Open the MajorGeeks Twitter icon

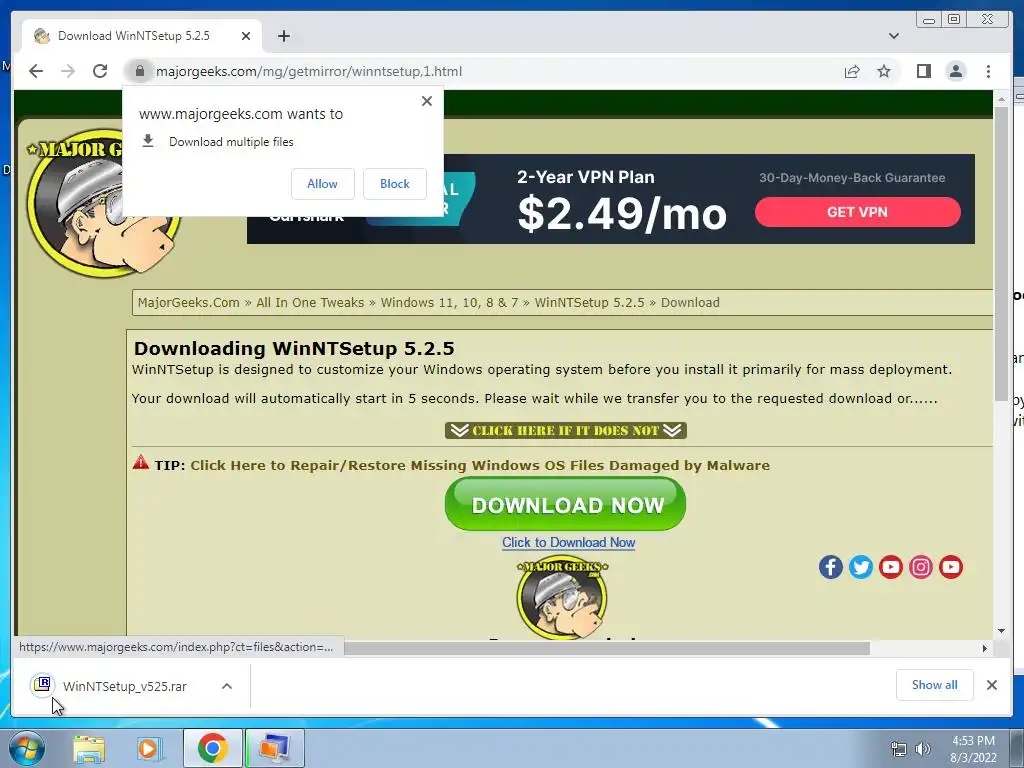click(861, 567)
